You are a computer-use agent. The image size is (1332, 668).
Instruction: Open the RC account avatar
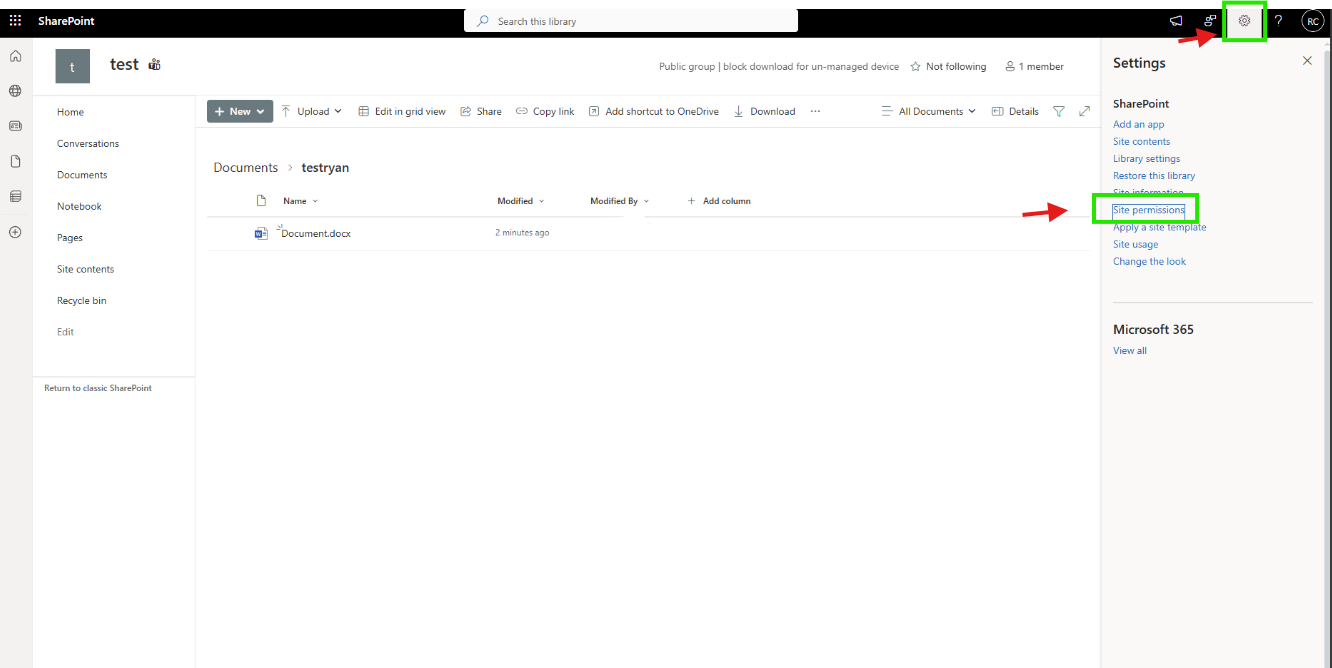[x=1312, y=20]
